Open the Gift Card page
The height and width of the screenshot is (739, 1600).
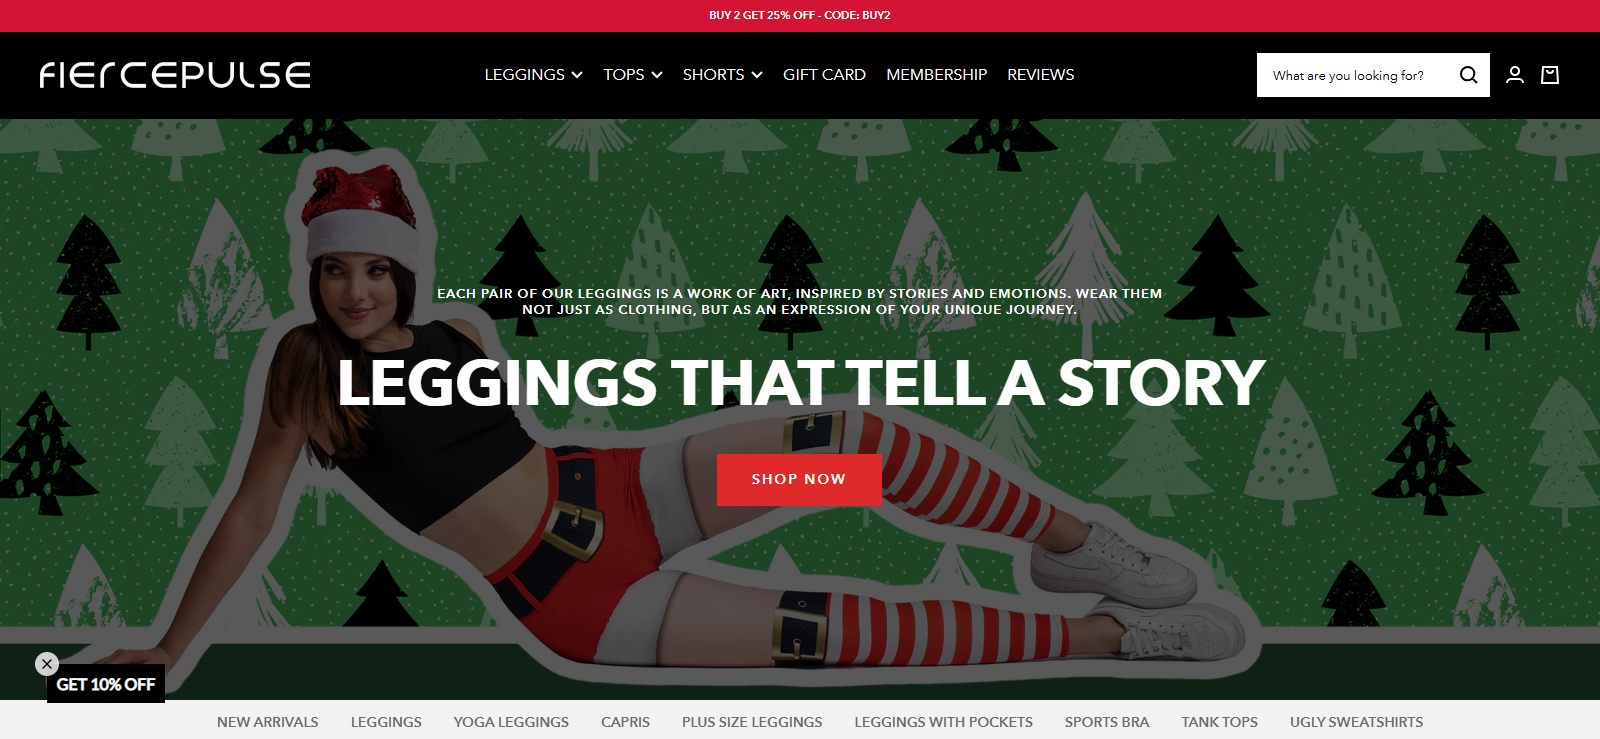(x=824, y=75)
